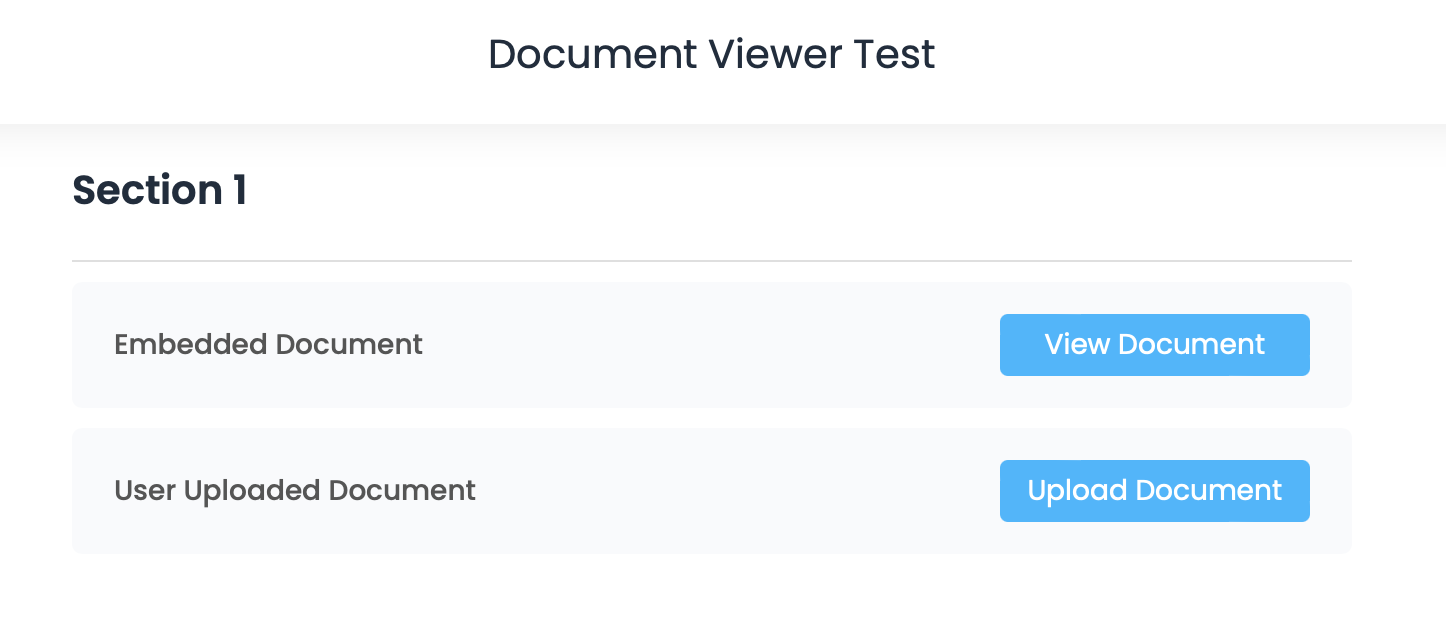The height and width of the screenshot is (624, 1446).
Task: Click the Upload Document button
Action: point(1154,491)
